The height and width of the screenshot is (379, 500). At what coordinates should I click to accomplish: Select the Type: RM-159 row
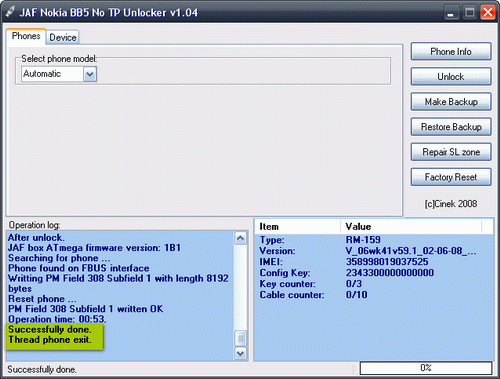coord(373,240)
